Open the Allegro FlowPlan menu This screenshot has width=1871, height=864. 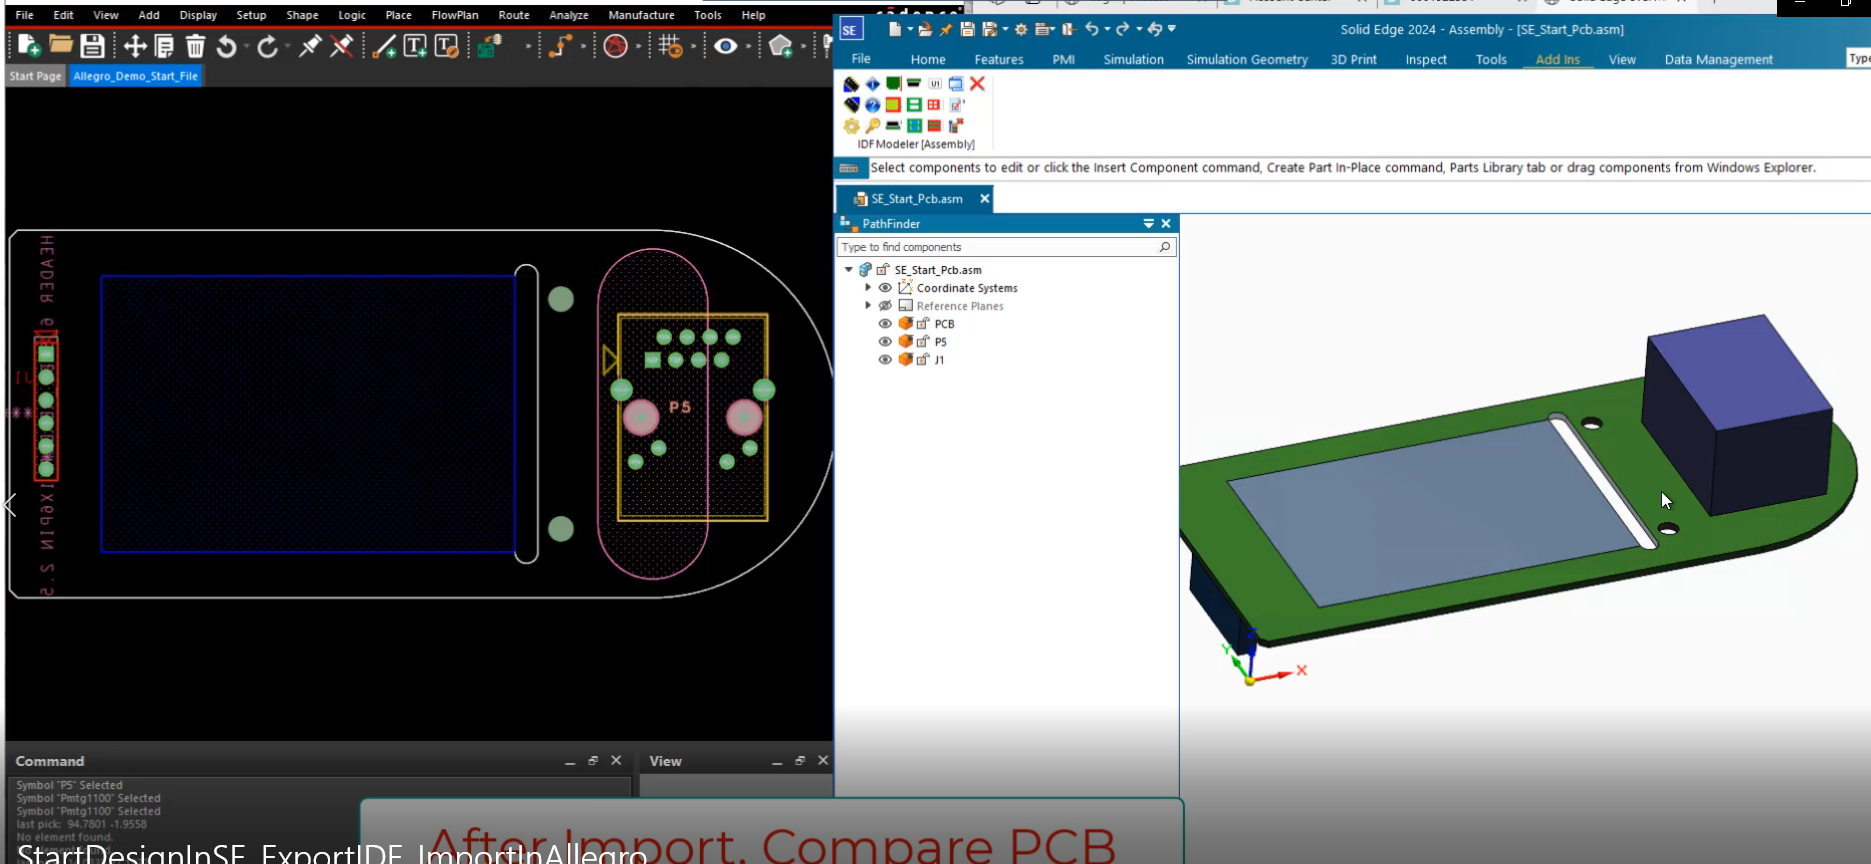[455, 15]
